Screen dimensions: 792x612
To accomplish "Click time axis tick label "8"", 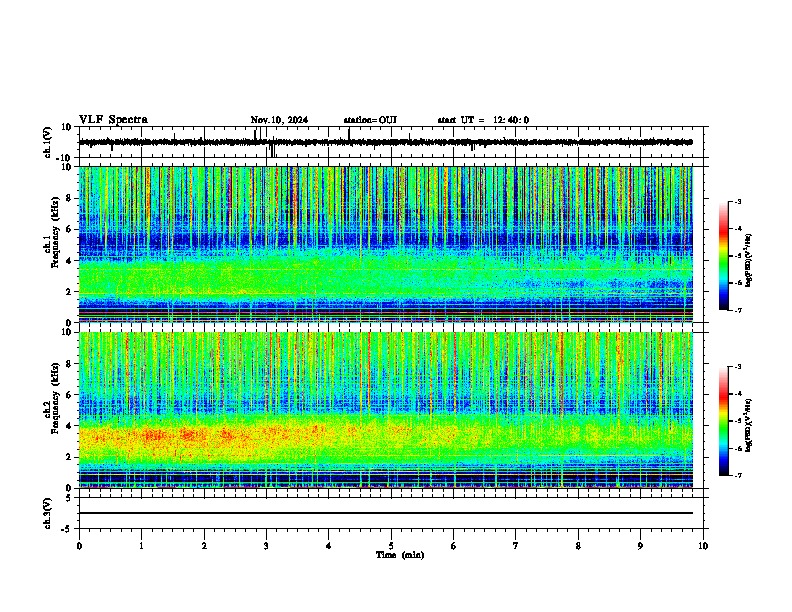I will 578,546.
